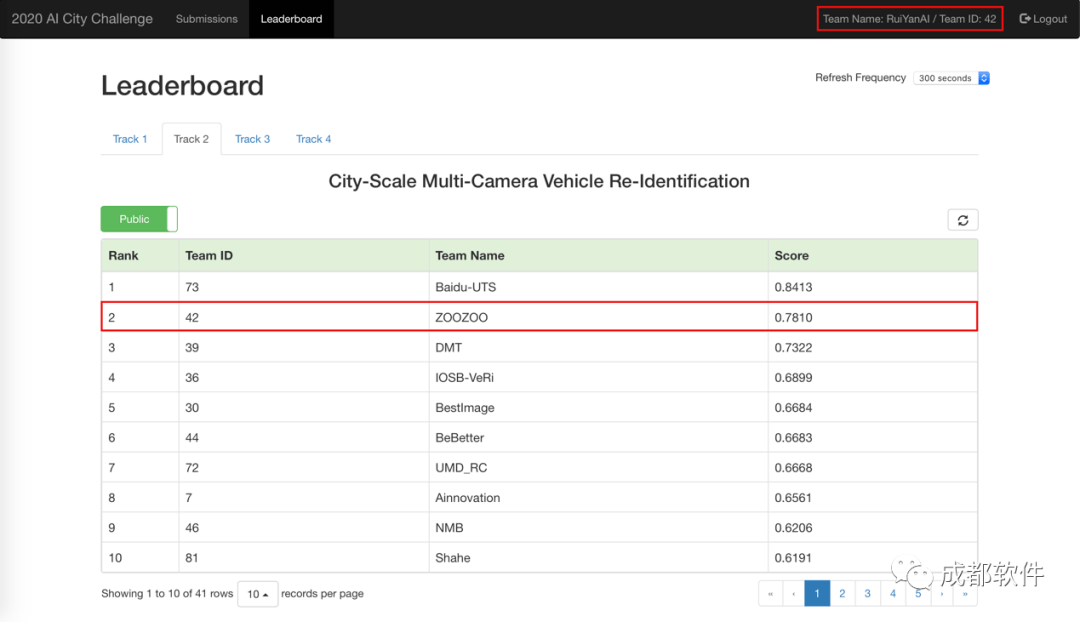
Task: Open the 2020 AI City Challenge home link
Action: 82,19
